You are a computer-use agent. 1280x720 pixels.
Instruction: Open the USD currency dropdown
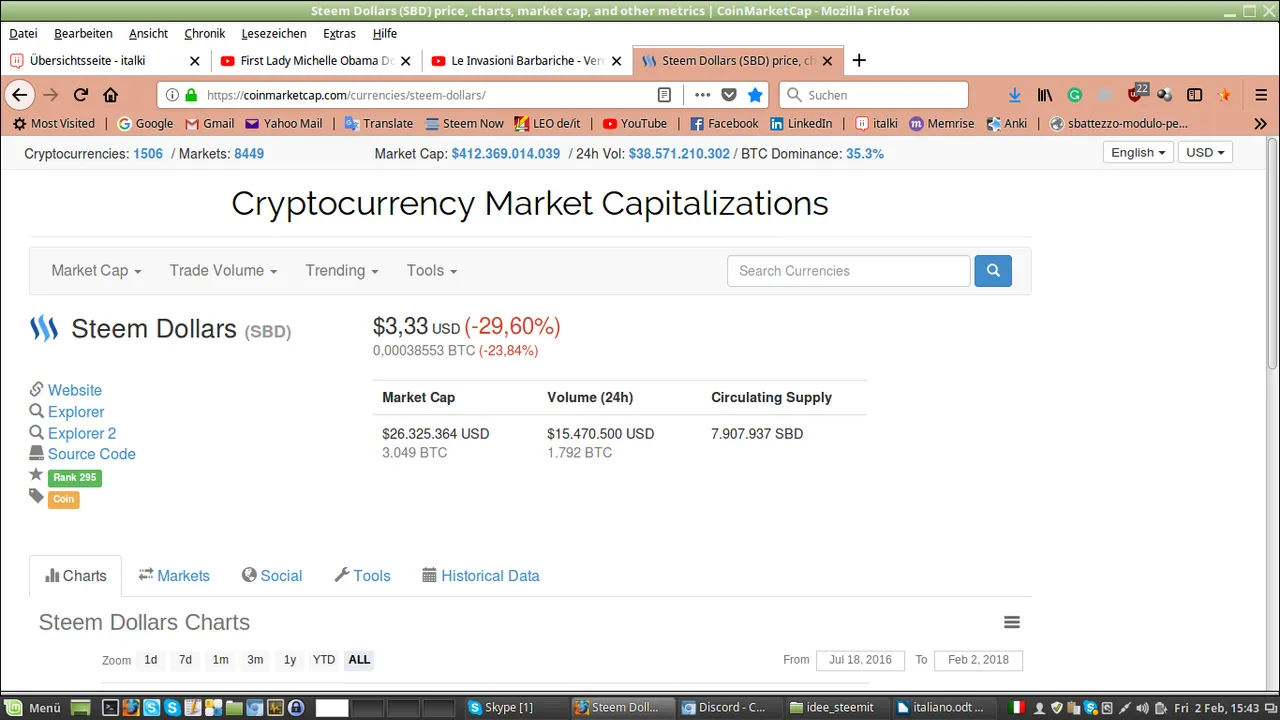click(x=1205, y=153)
